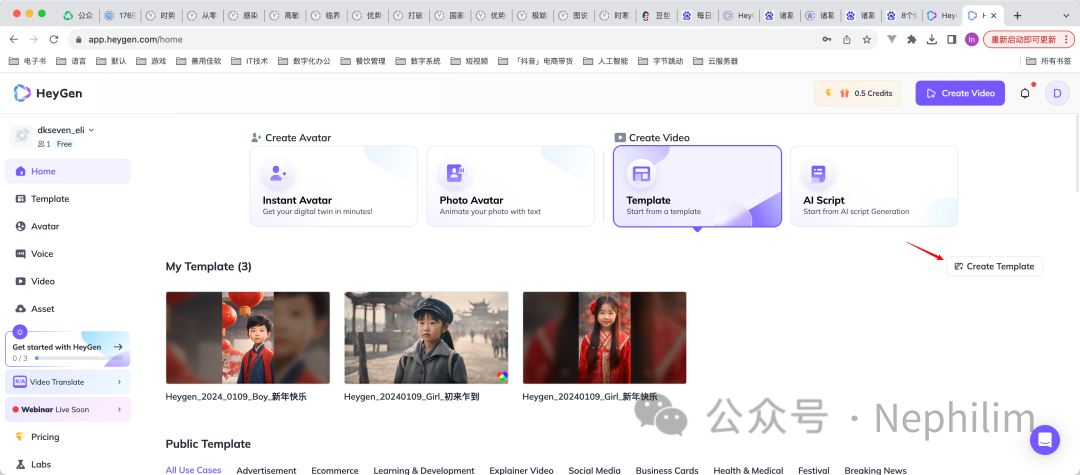Viewport: 1080px width, 475px height.
Task: Click the HeyGen logo
Action: pos(48,93)
